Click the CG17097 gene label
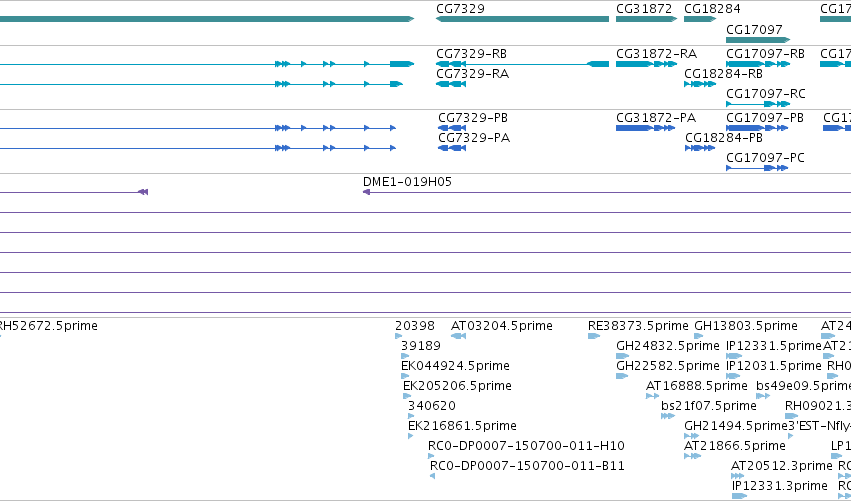The width and height of the screenshot is (851, 501). [754, 29]
